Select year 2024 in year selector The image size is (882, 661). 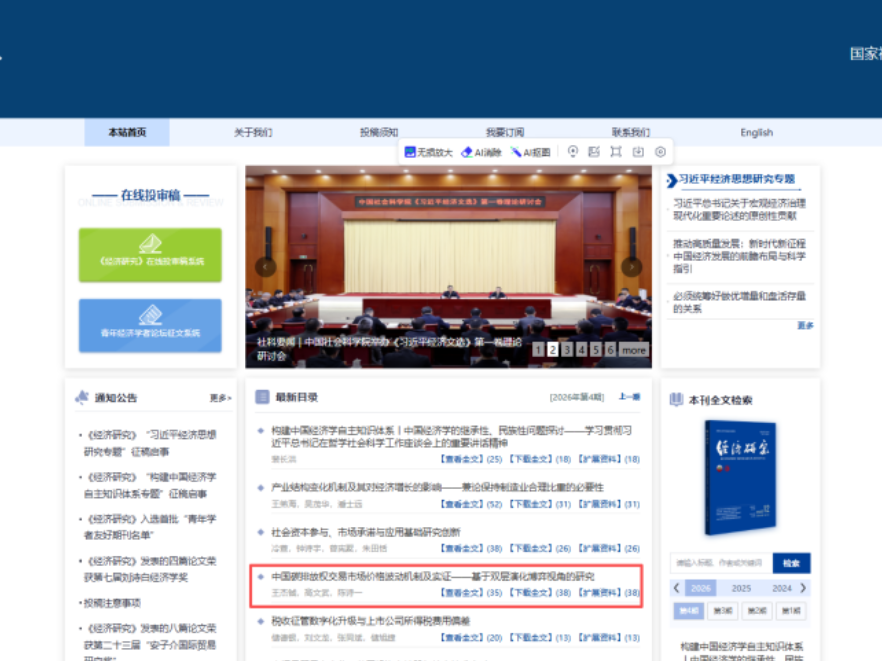click(782, 588)
